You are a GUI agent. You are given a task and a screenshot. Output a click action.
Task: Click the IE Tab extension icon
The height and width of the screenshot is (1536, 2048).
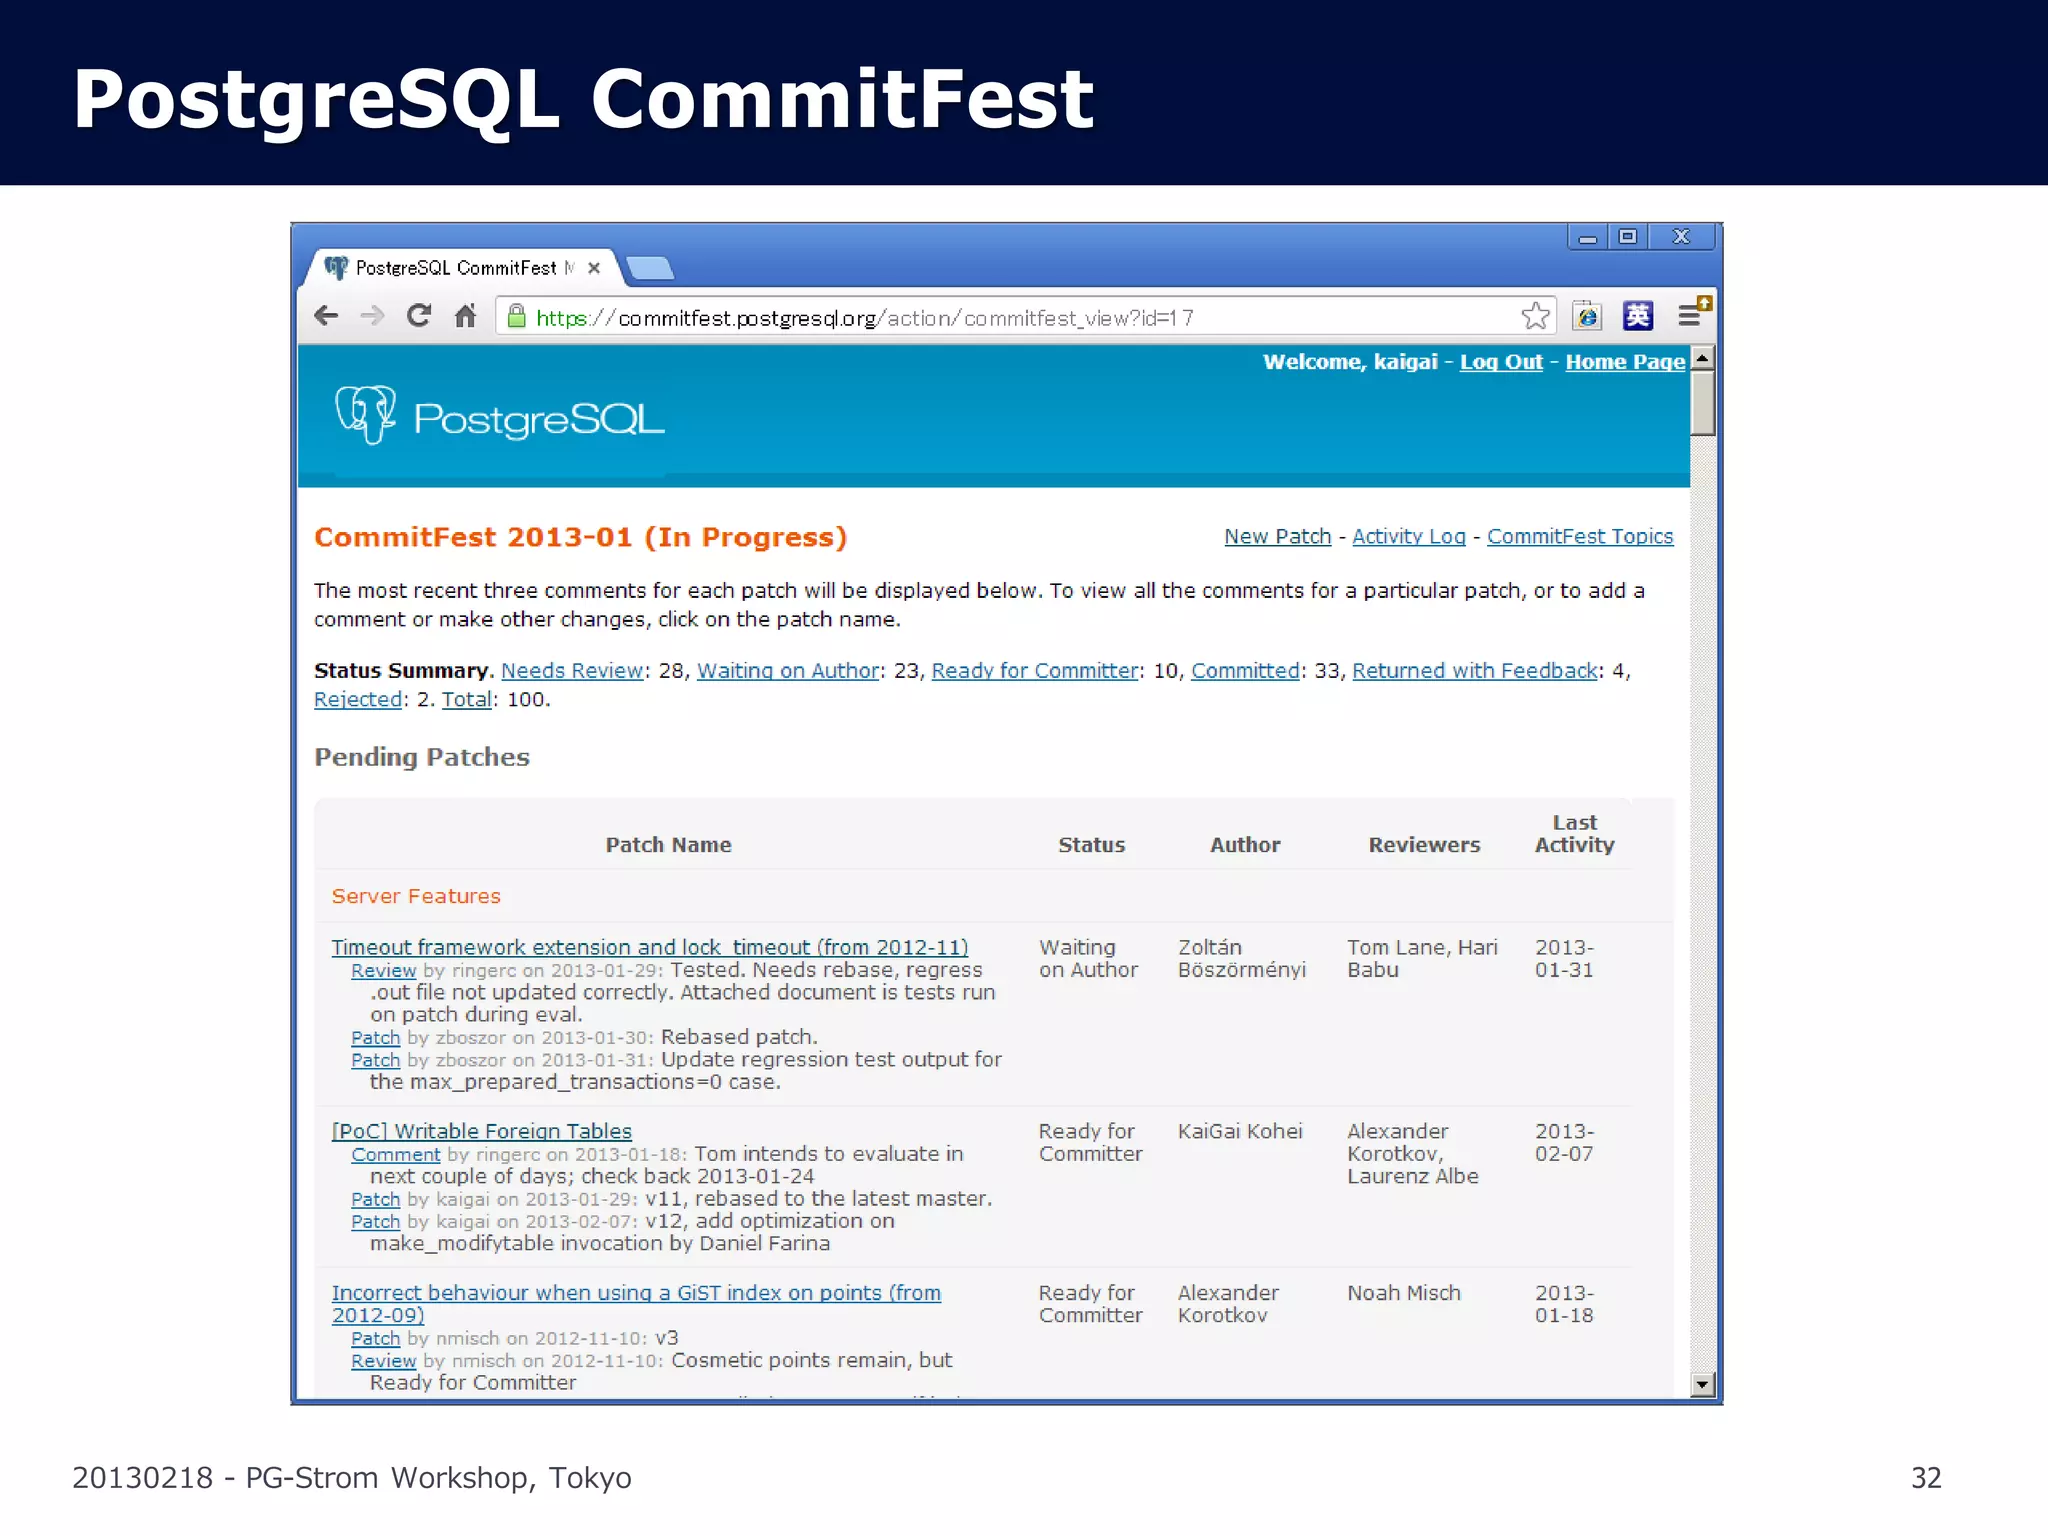1587,316
